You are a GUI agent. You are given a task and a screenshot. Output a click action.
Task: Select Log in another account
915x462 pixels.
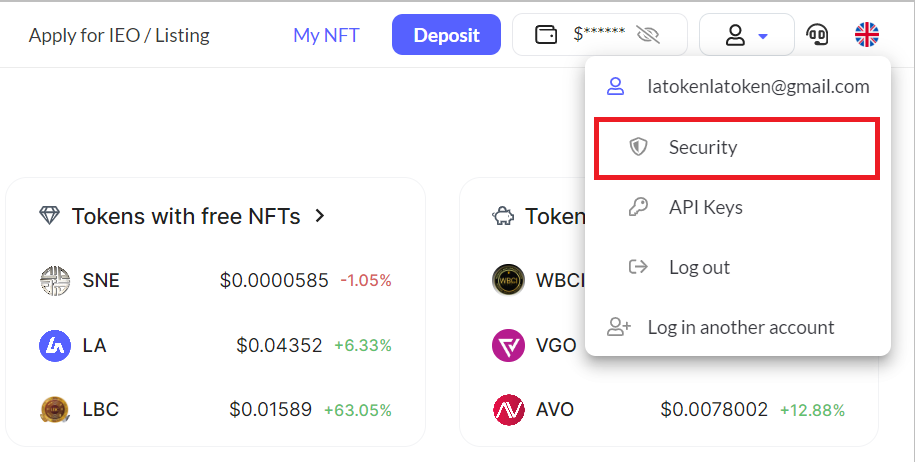(x=740, y=327)
